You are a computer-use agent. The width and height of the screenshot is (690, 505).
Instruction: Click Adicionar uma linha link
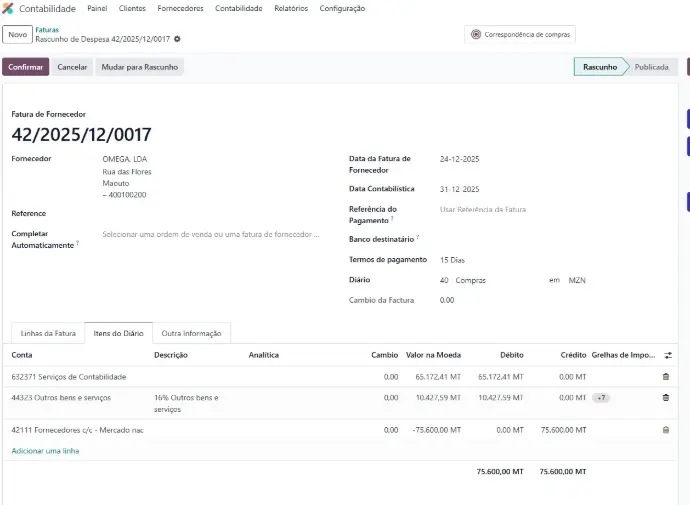click(45, 451)
